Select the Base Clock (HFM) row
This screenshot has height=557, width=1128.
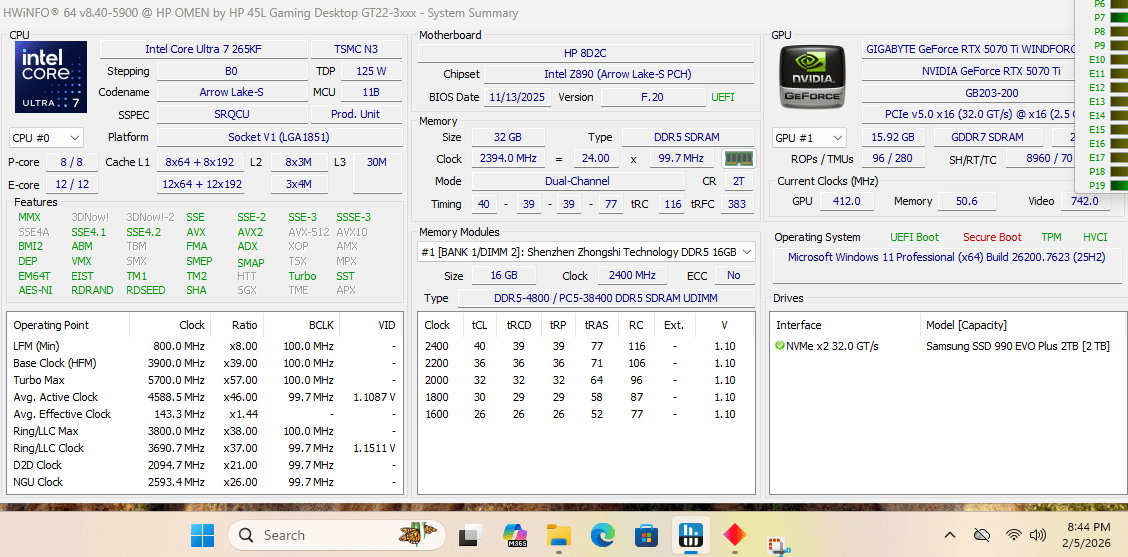pyautogui.click(x=205, y=363)
